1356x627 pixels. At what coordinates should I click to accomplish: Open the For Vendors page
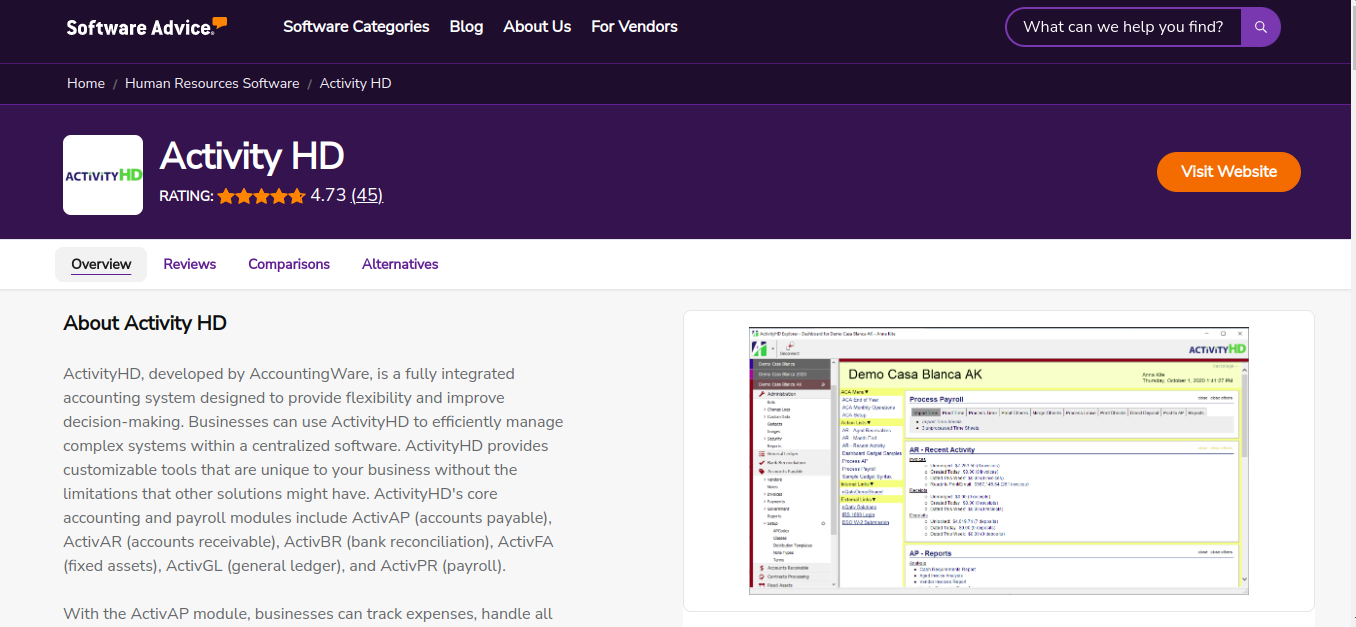(634, 27)
